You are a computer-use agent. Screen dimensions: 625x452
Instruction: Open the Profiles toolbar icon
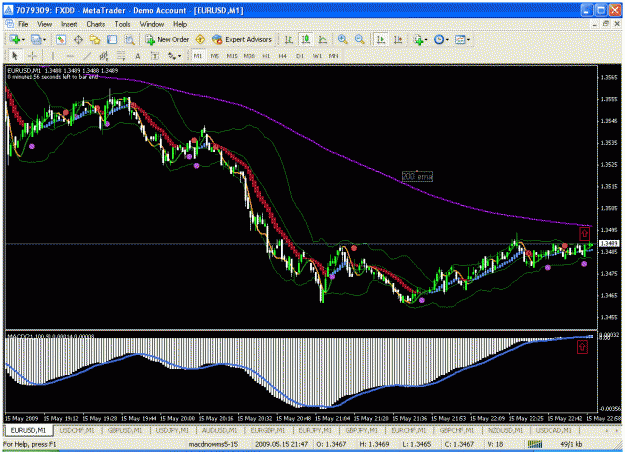pyautogui.click(x=36, y=39)
